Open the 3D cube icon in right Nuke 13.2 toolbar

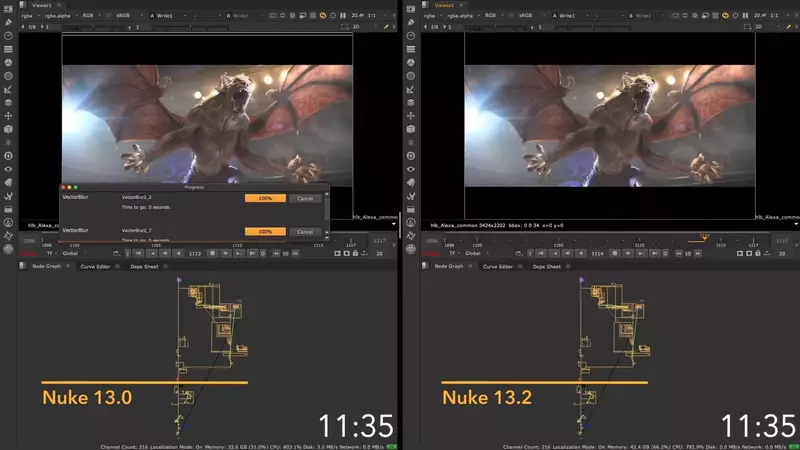411,129
